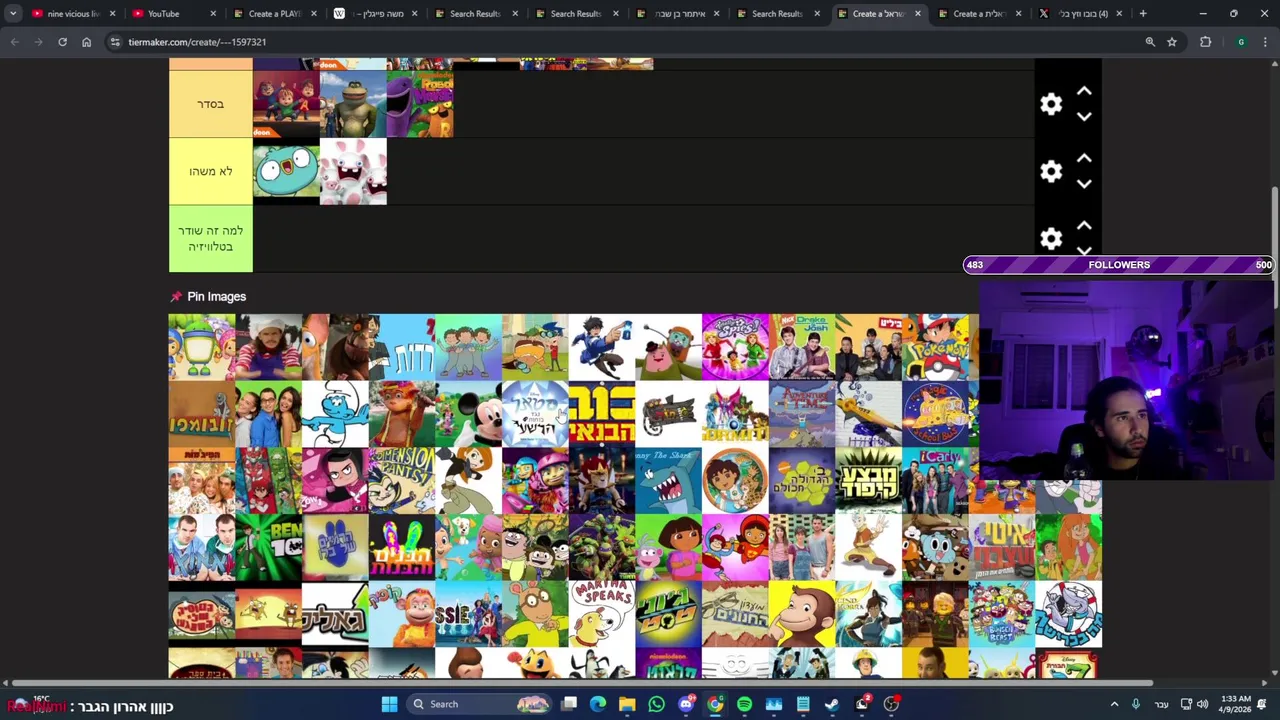Pick the Curious George monkey thumbnail
This screenshot has height=720, width=1280.
(x=802, y=614)
